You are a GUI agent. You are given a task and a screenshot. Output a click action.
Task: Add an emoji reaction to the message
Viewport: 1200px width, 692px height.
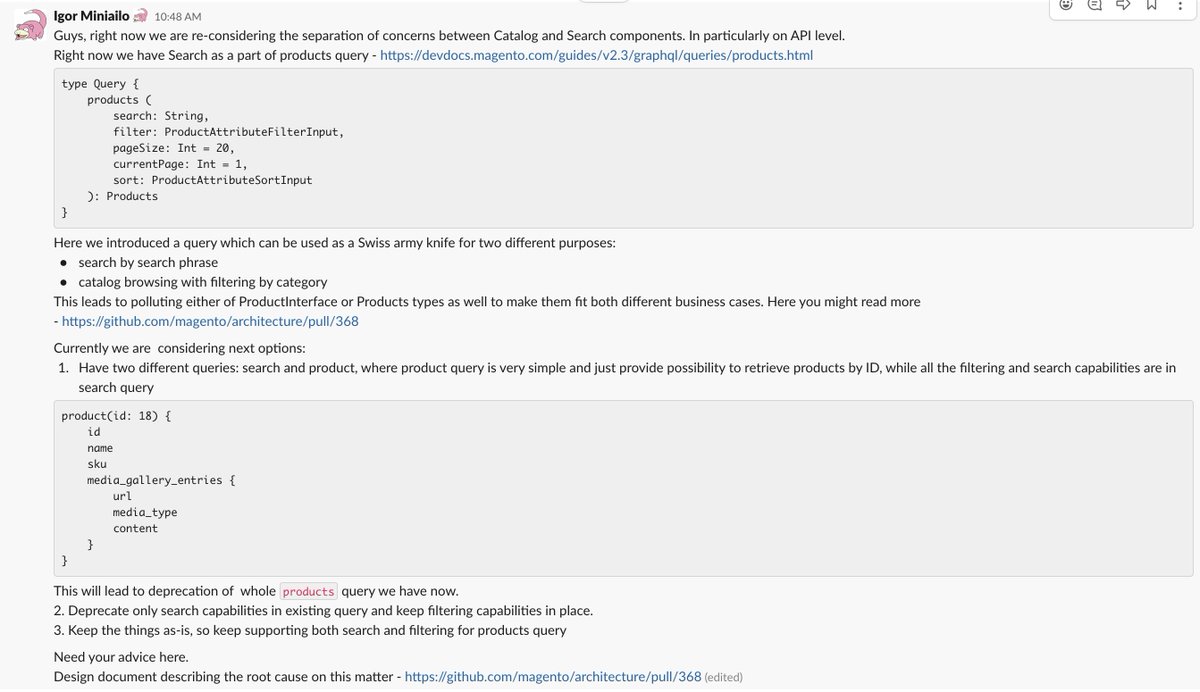coord(1066,5)
